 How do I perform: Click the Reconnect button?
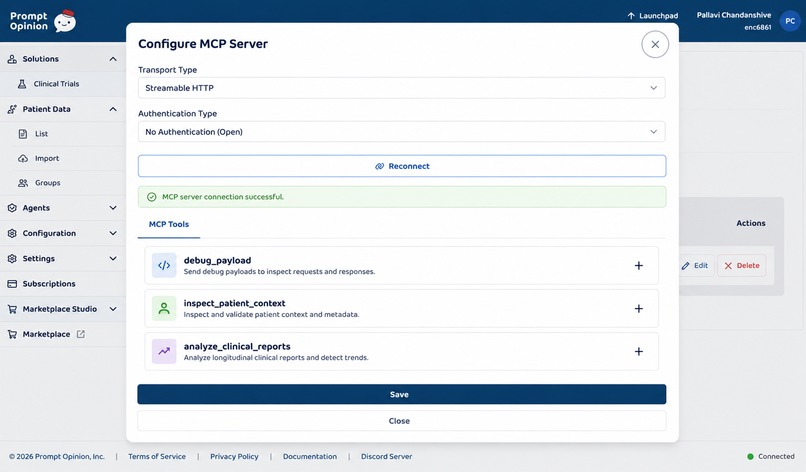[401, 166]
